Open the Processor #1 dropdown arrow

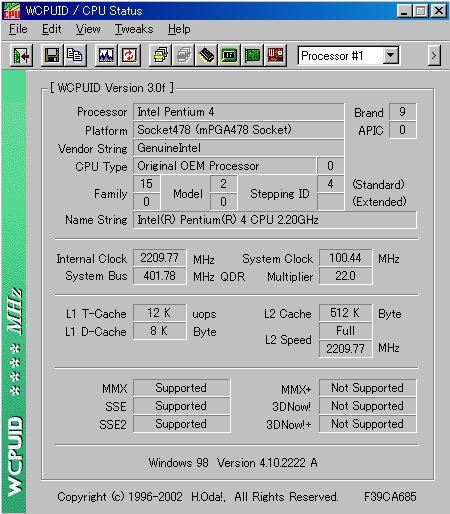pyautogui.click(x=391, y=56)
